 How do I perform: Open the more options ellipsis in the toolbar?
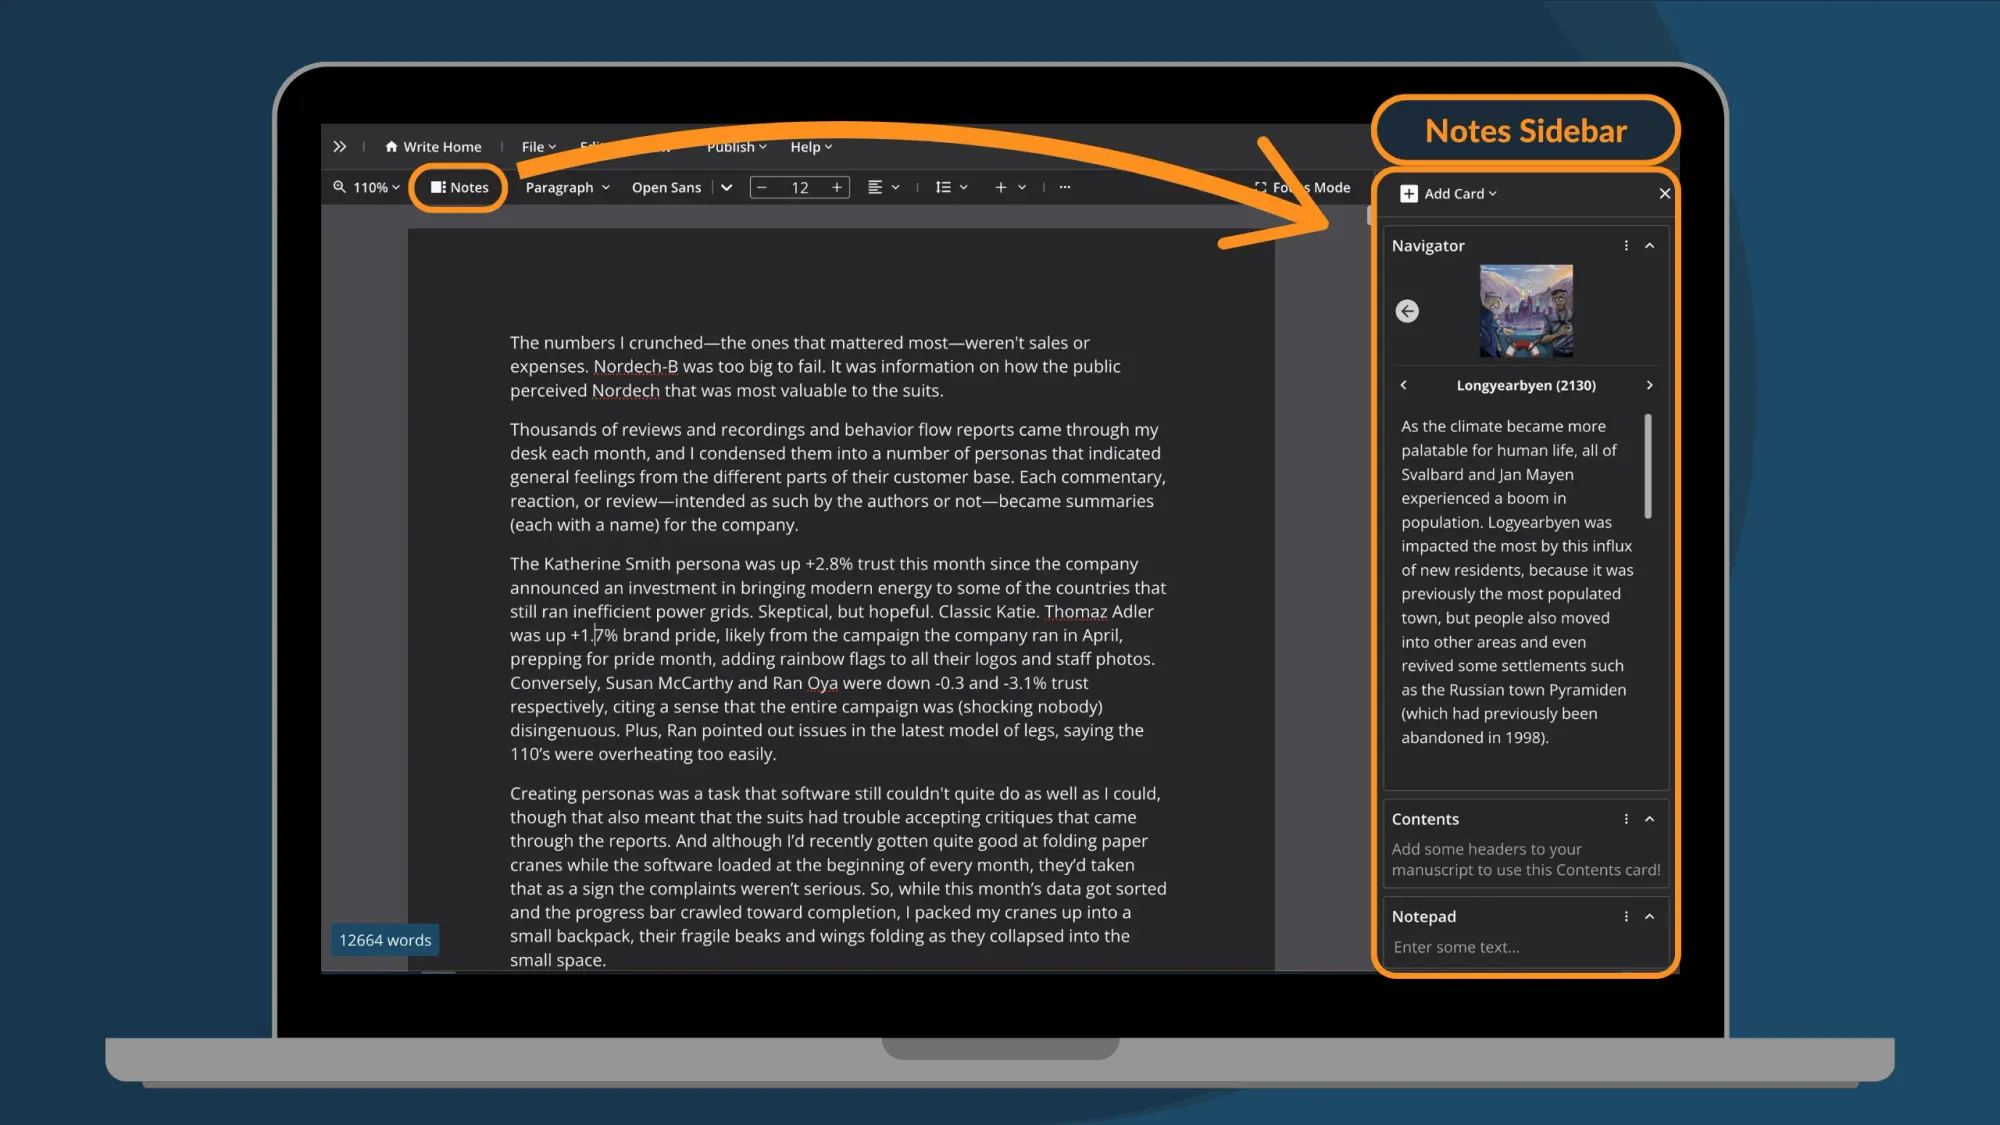coord(1064,187)
